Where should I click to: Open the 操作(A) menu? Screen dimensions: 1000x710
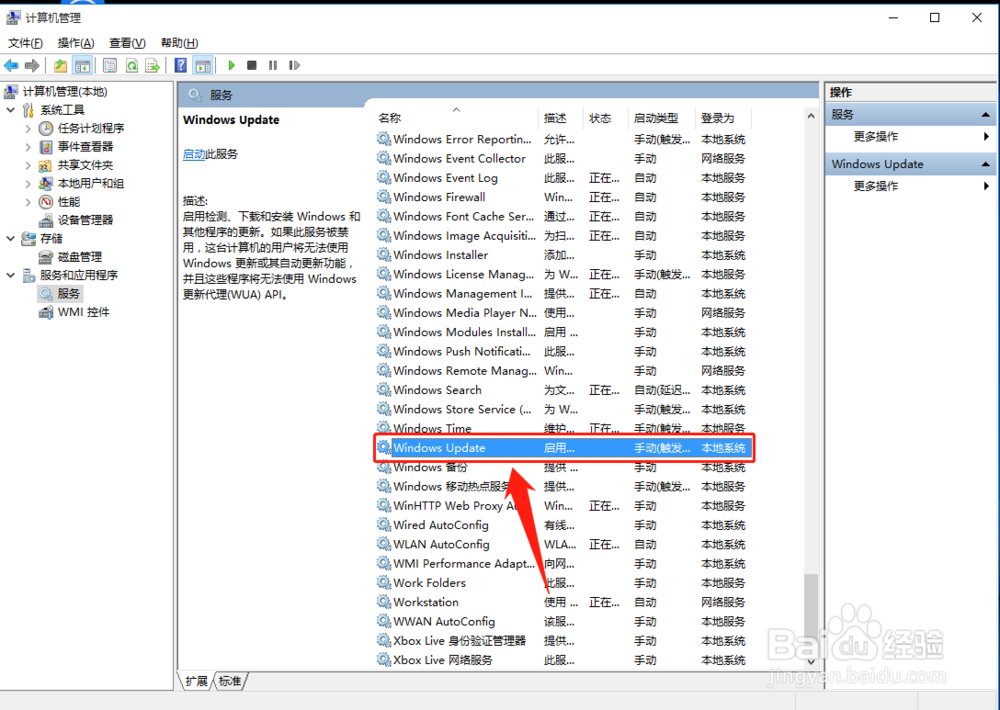coord(76,43)
